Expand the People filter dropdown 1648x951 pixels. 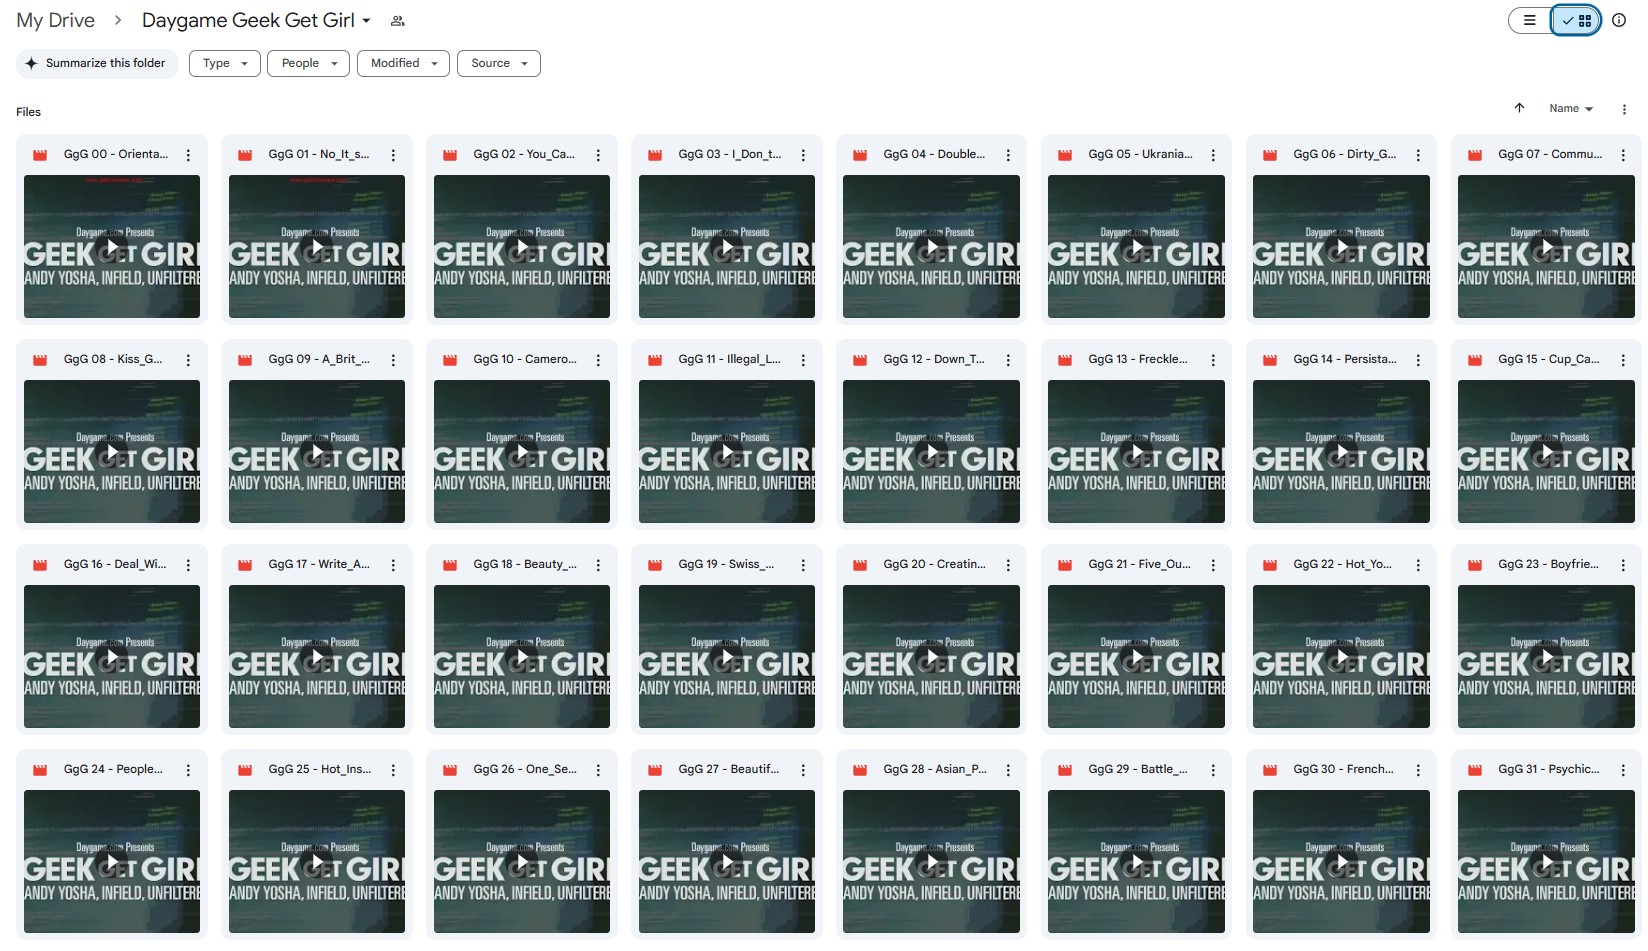click(308, 63)
